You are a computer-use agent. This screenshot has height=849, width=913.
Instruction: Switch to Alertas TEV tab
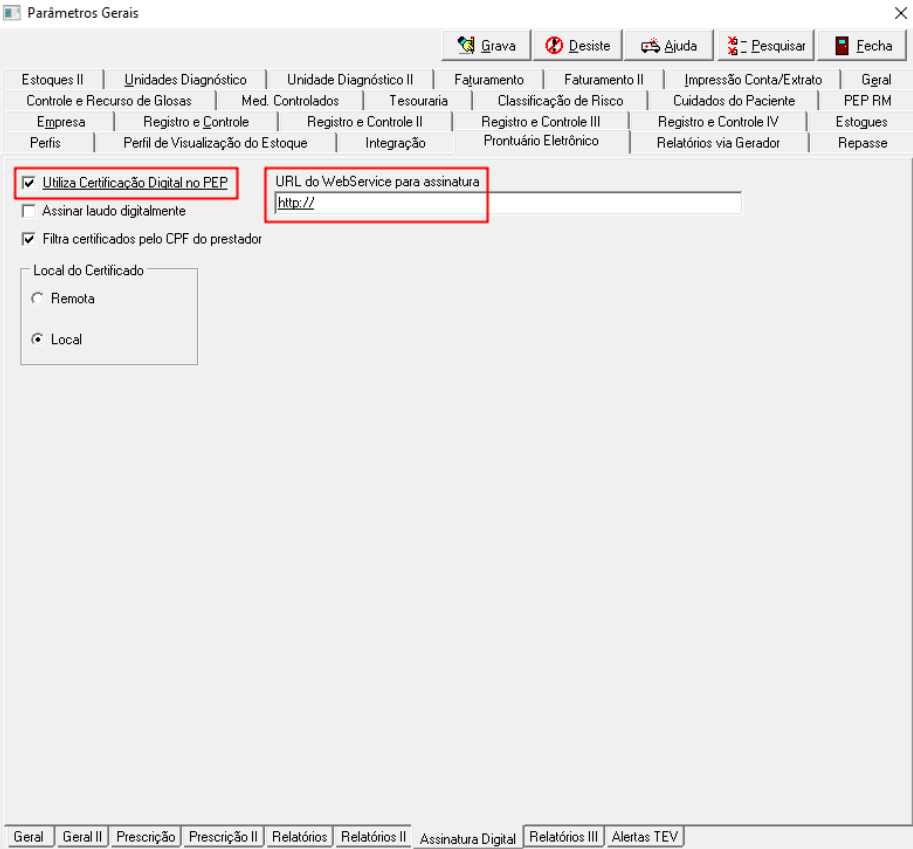pyautogui.click(x=645, y=837)
